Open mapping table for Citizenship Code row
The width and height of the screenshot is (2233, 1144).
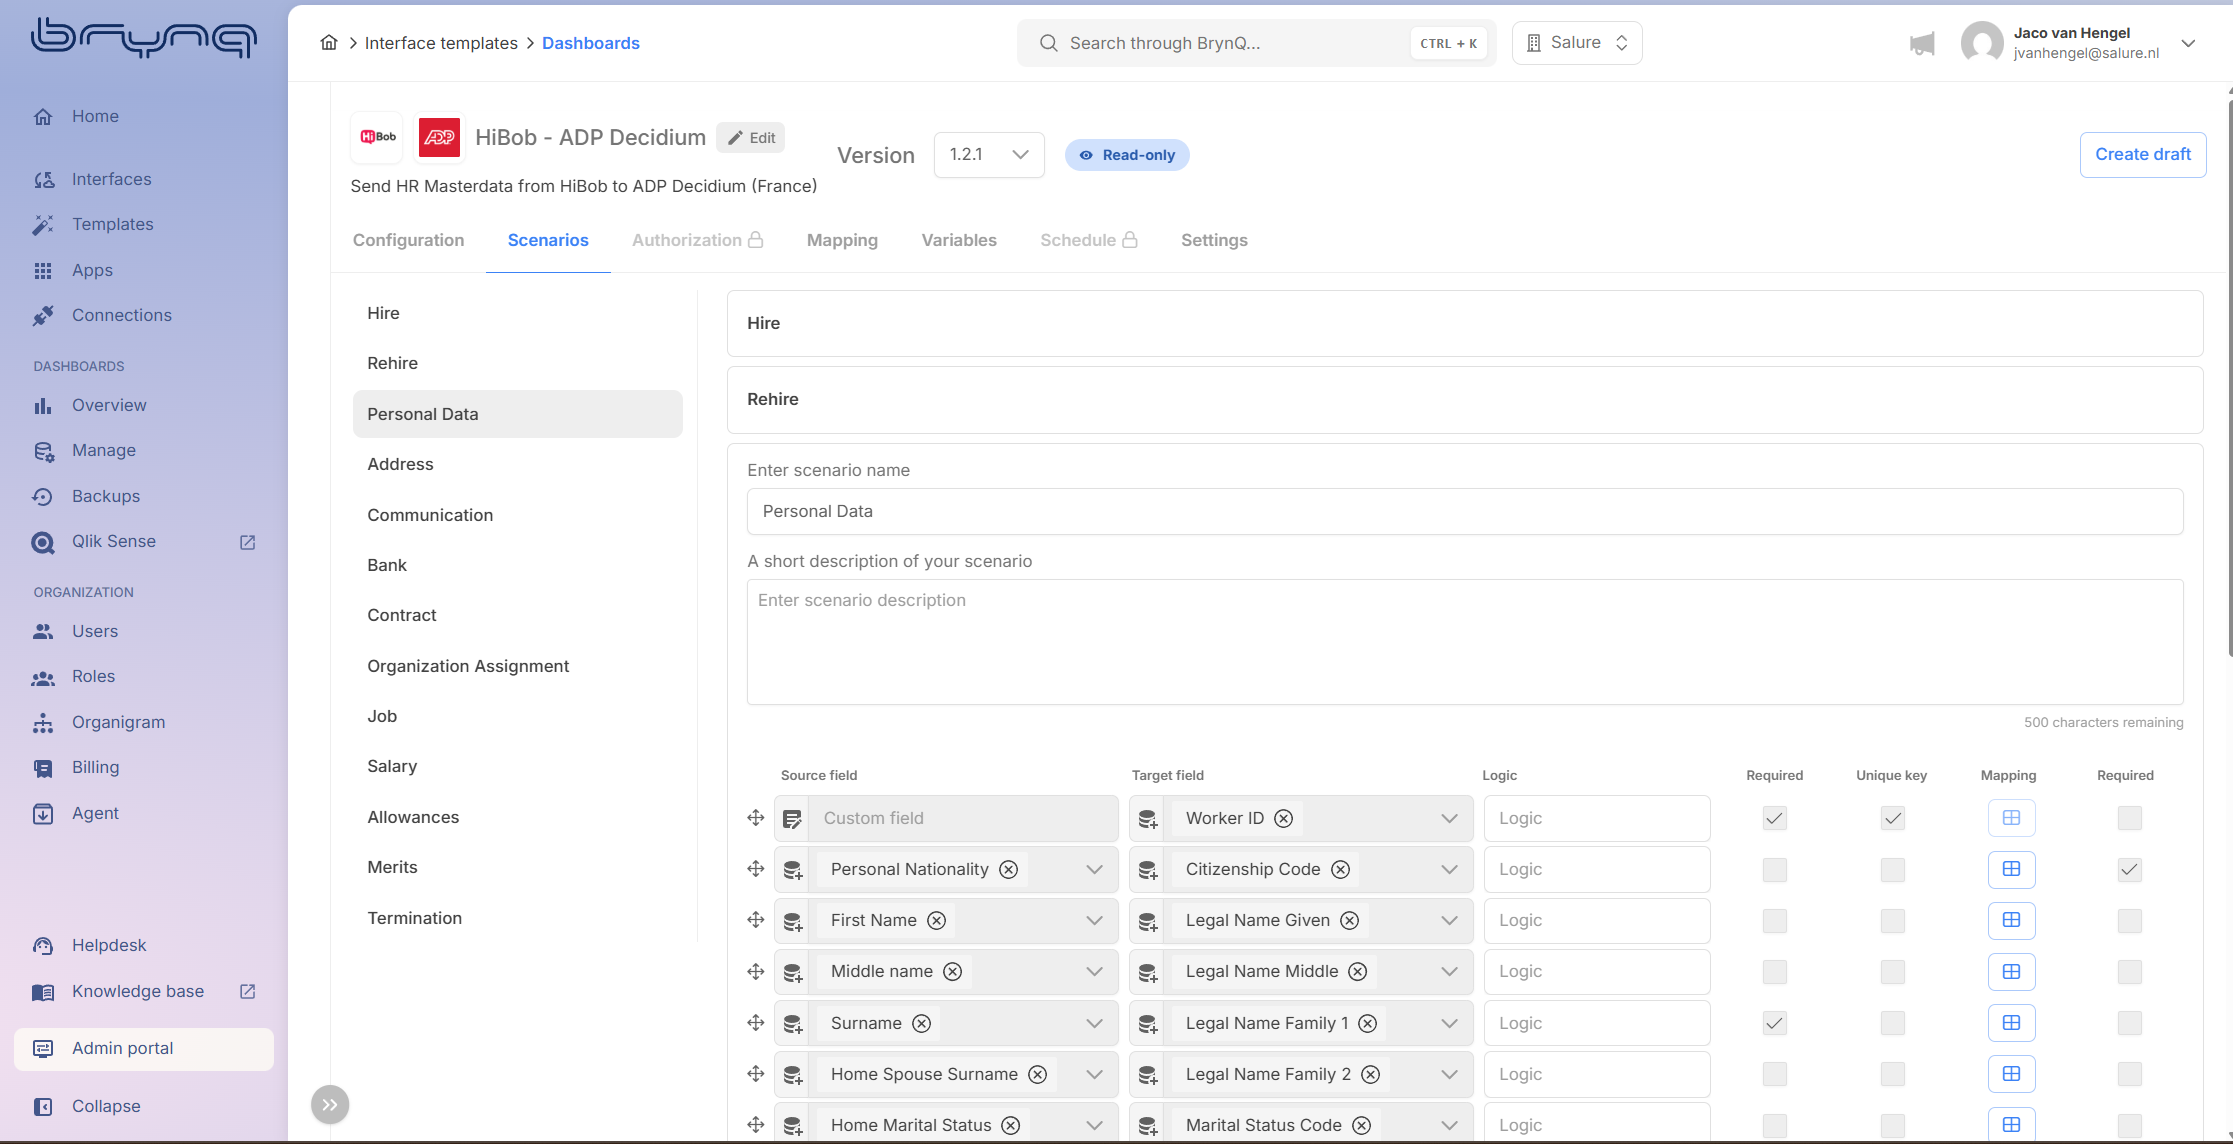coord(2011,869)
